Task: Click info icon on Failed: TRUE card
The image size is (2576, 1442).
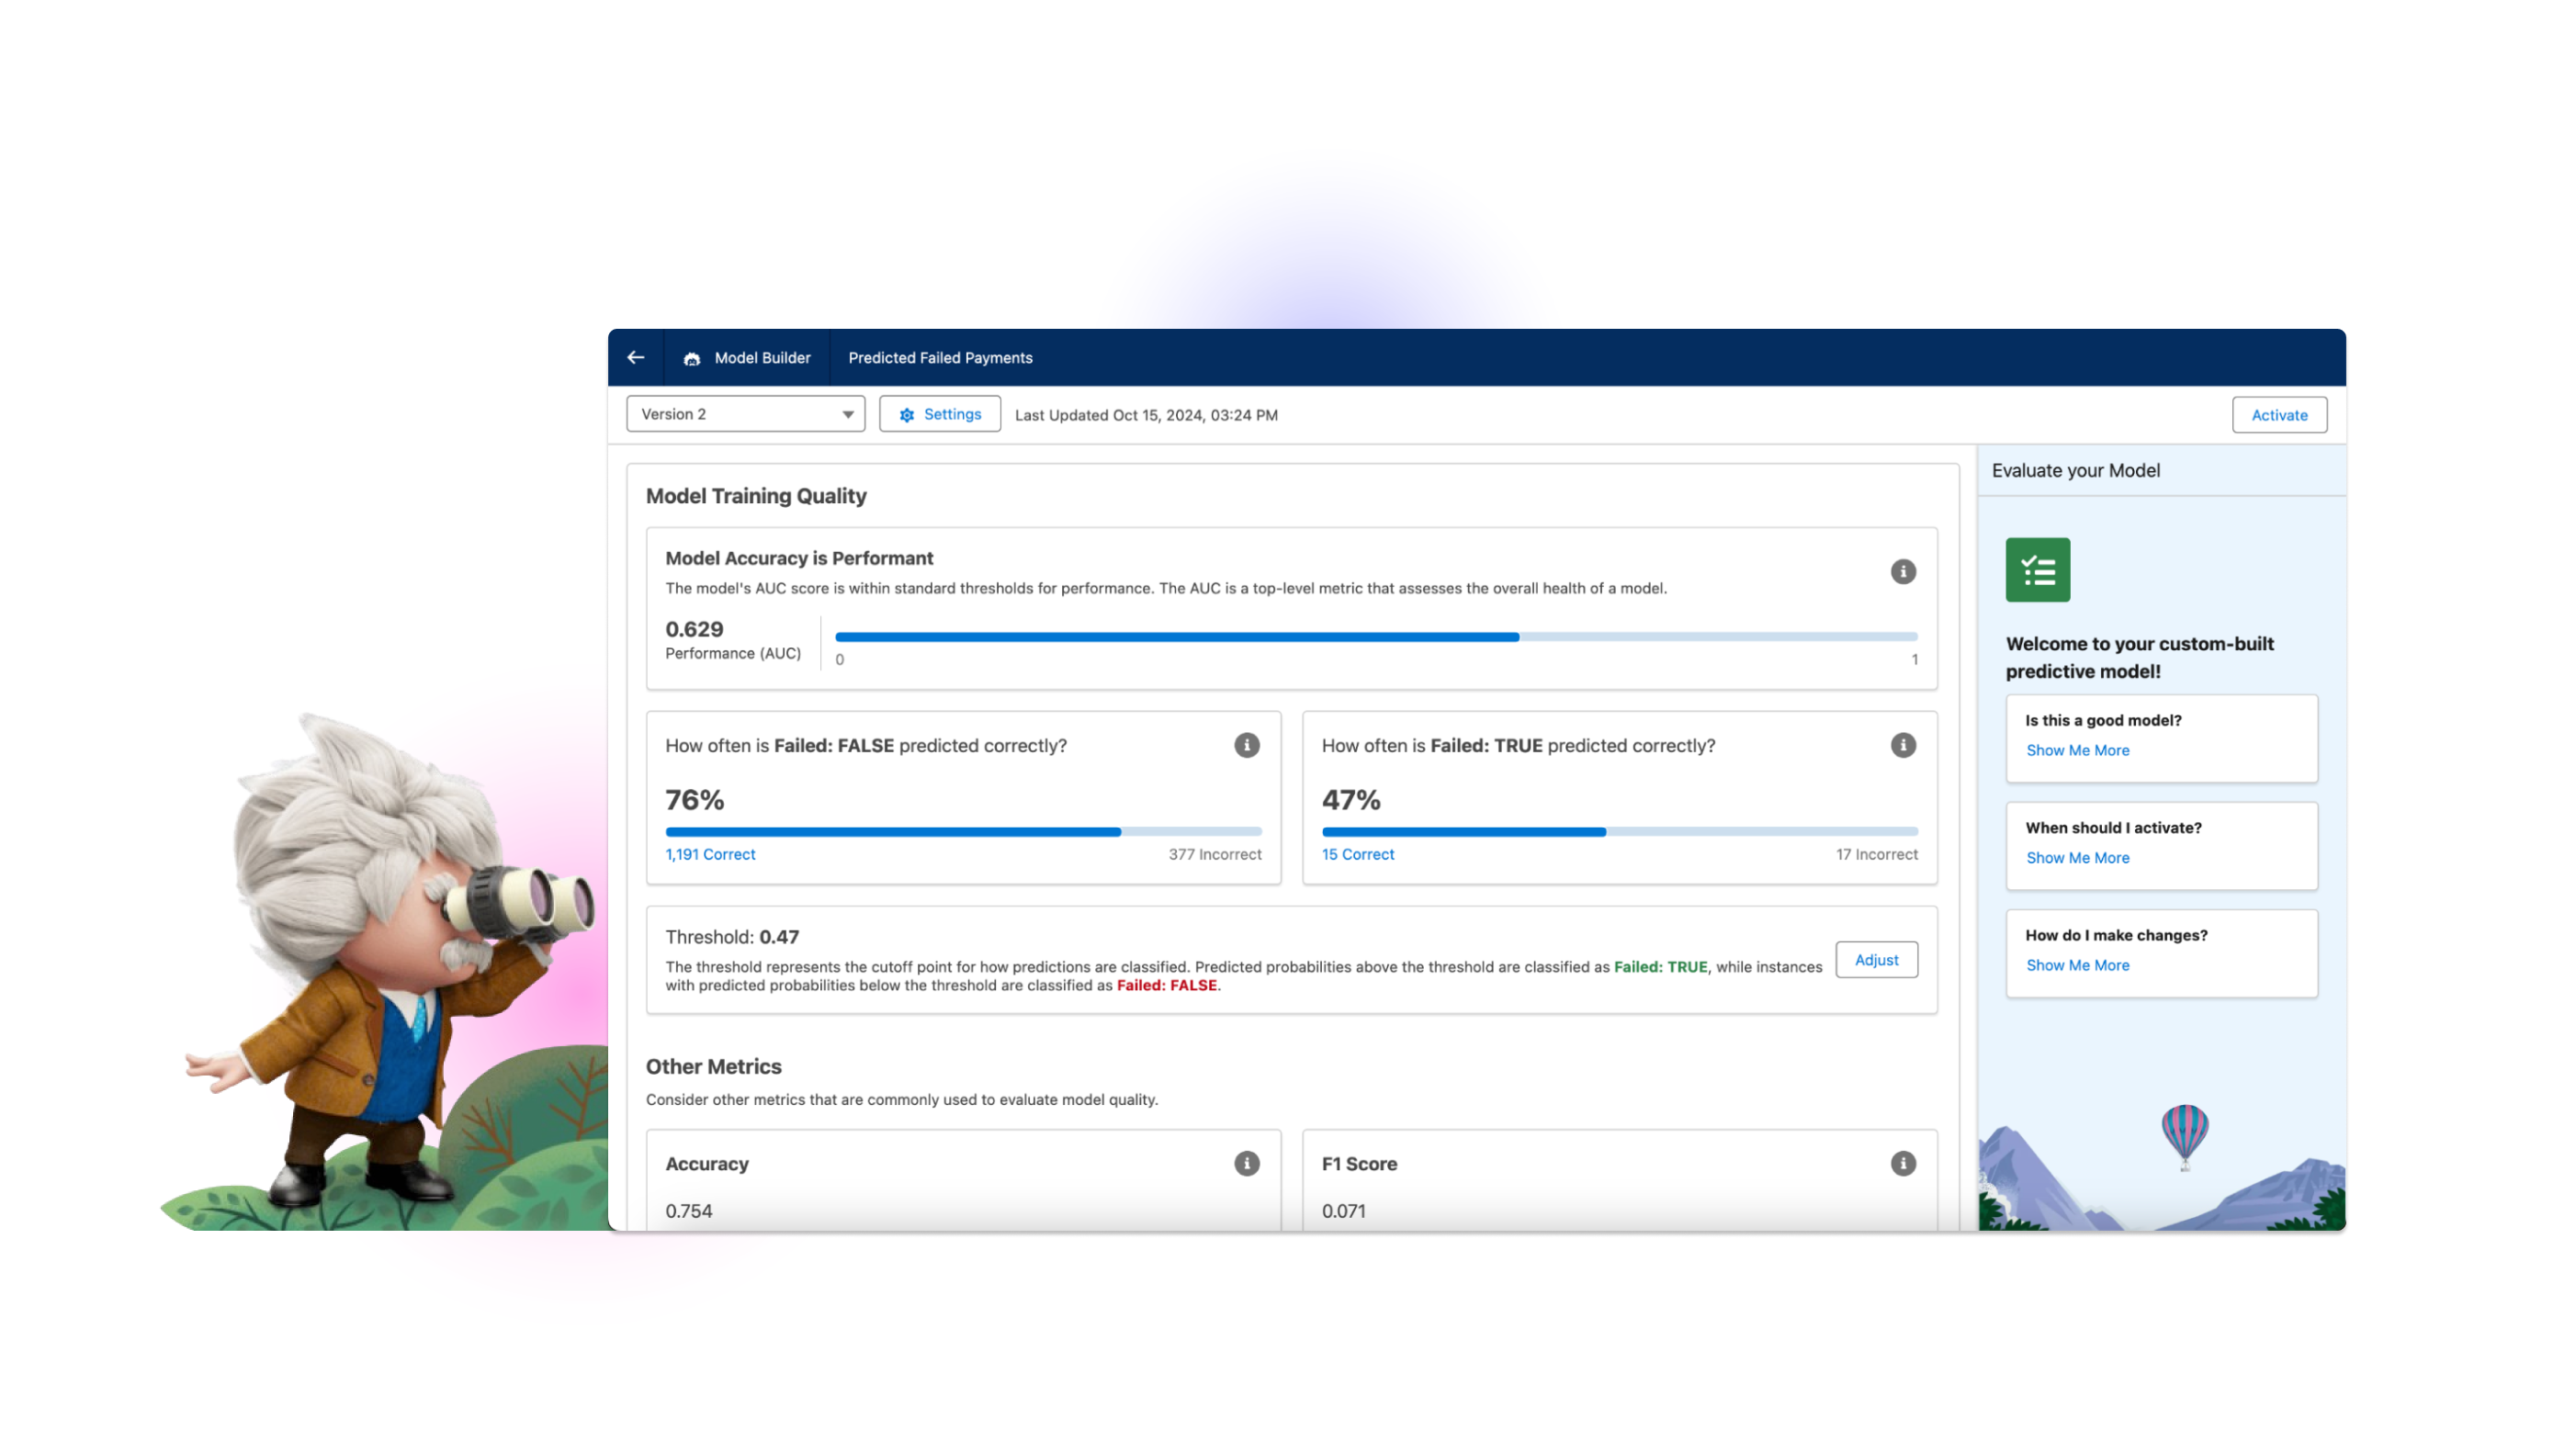Action: [x=1902, y=745]
